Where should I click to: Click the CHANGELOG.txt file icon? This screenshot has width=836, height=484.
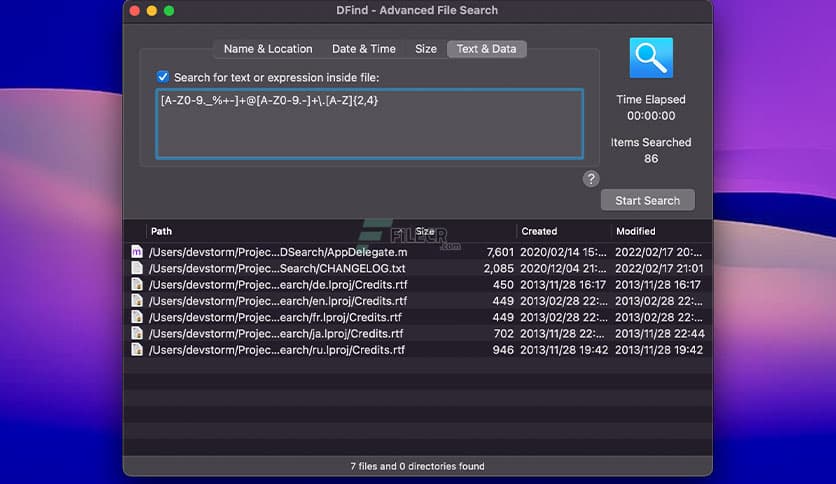point(137,268)
